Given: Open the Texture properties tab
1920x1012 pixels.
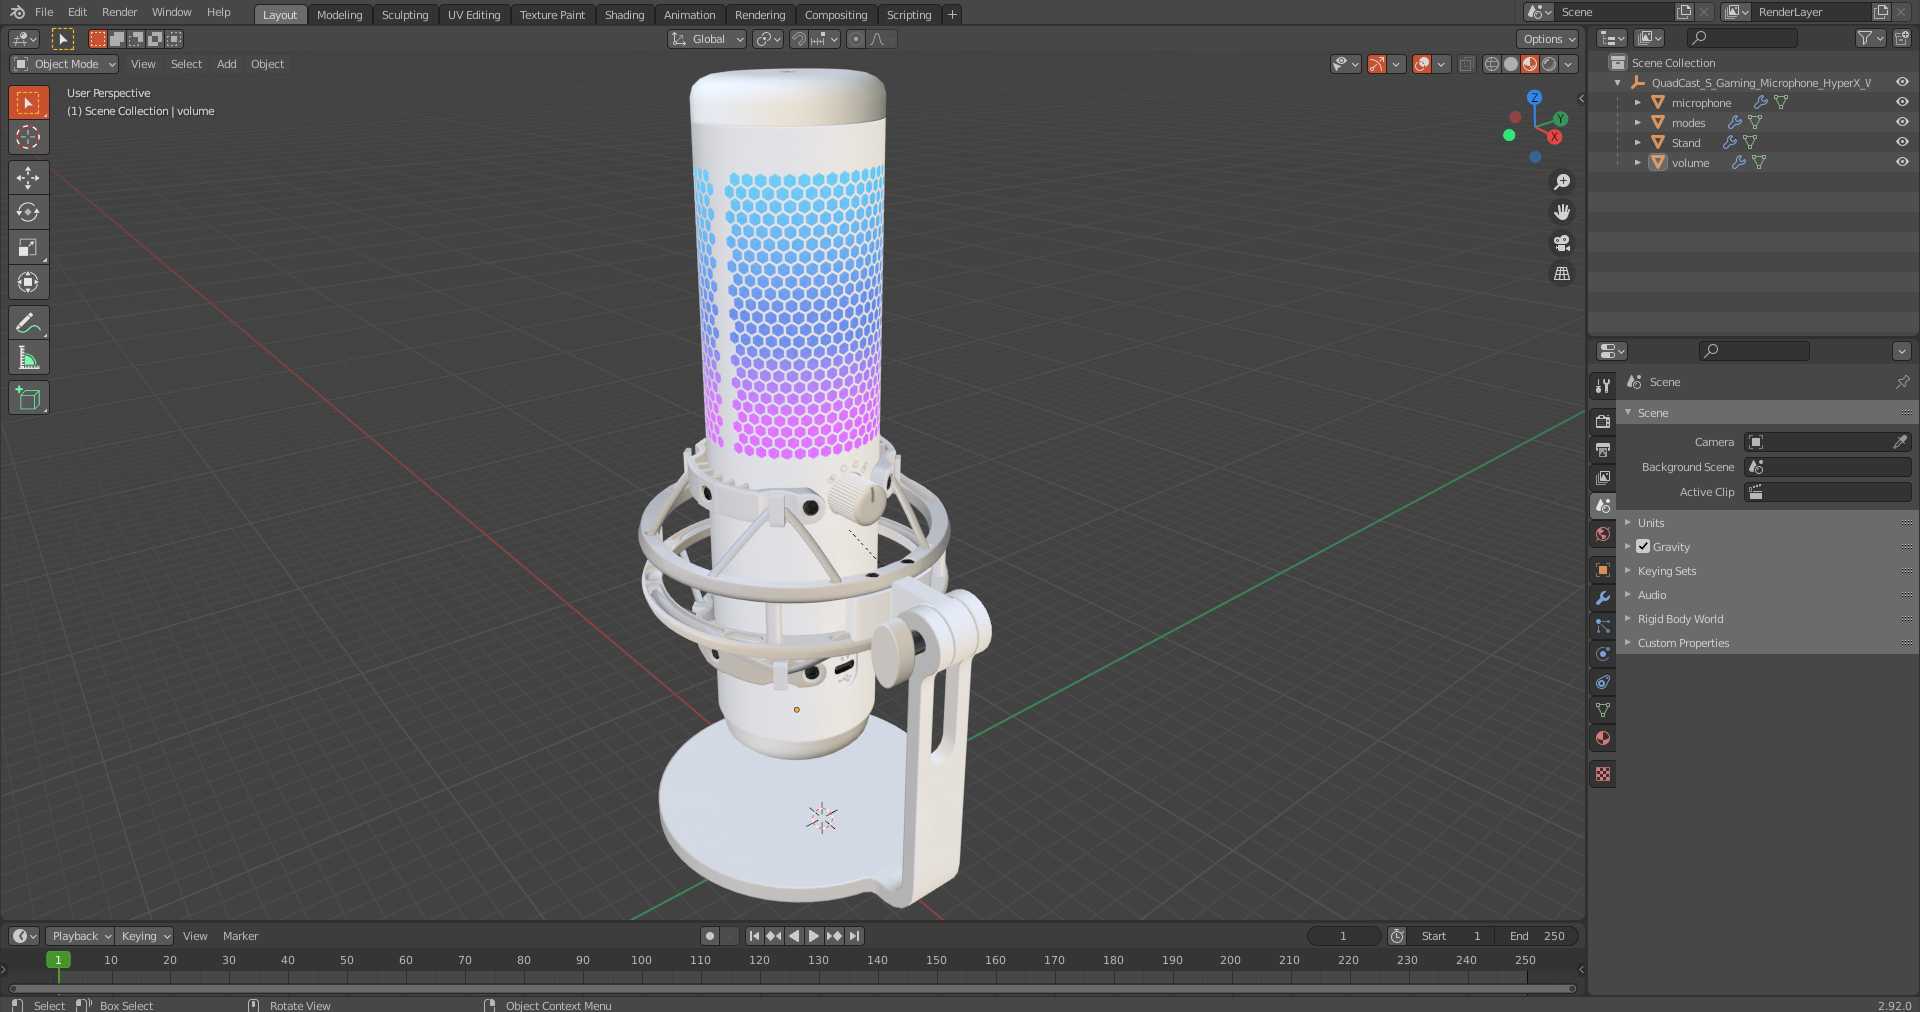Looking at the screenshot, I should [x=1603, y=774].
